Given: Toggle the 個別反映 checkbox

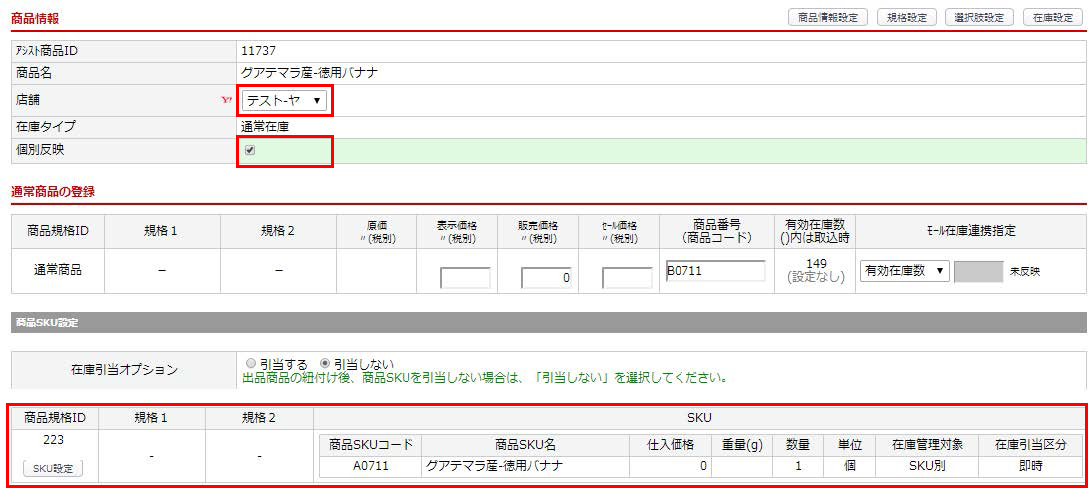Looking at the screenshot, I should tap(250, 150).
